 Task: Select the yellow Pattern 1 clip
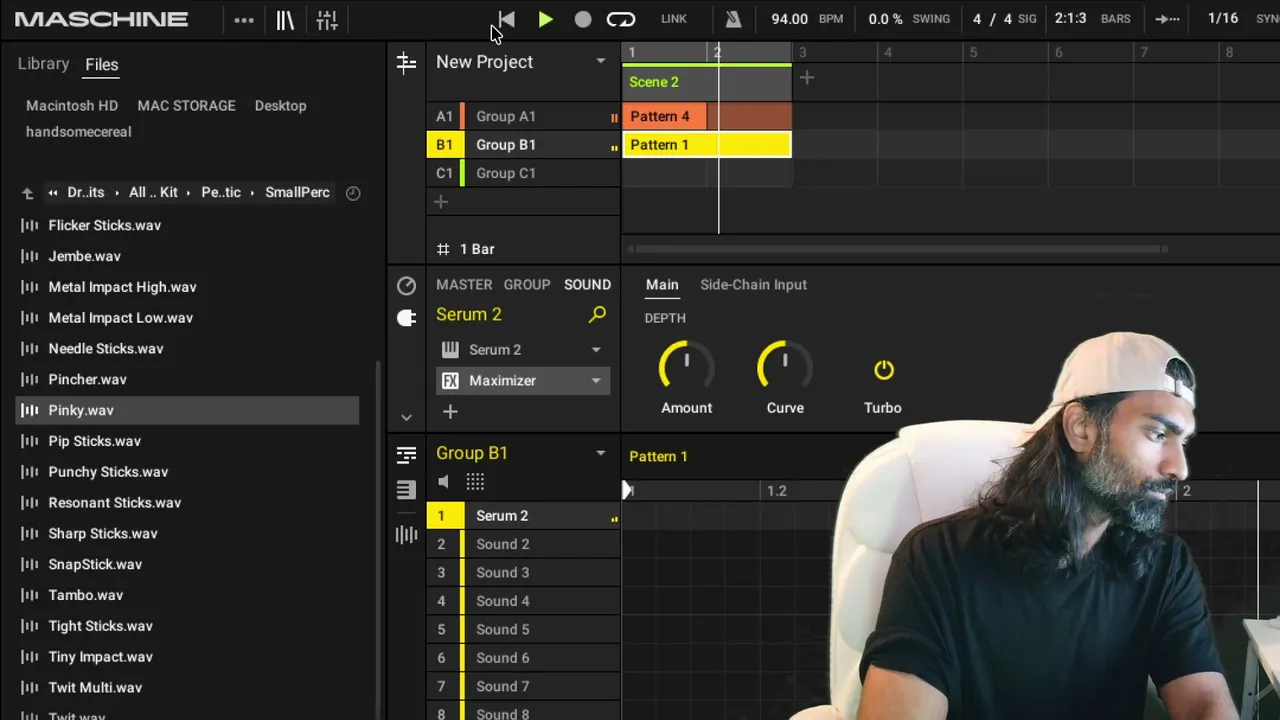point(707,145)
